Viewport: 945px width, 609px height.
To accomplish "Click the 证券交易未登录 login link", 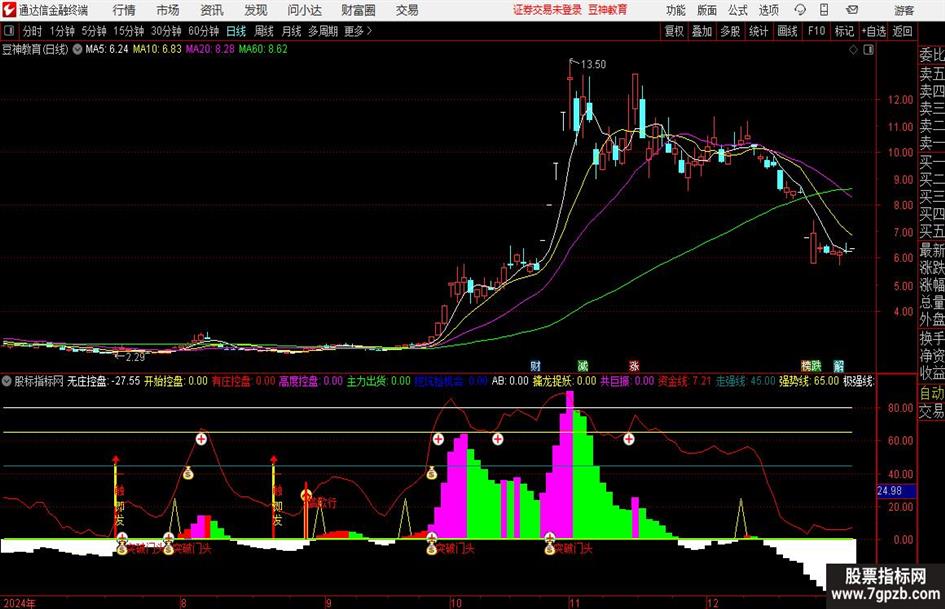I will 548,10.
